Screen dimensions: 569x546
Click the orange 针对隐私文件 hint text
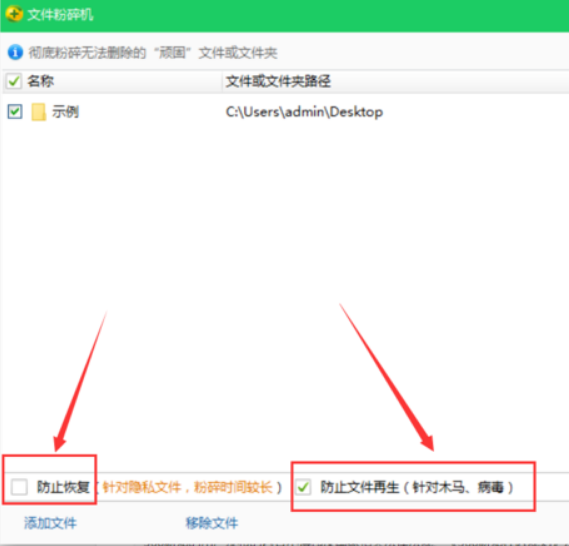(187, 487)
